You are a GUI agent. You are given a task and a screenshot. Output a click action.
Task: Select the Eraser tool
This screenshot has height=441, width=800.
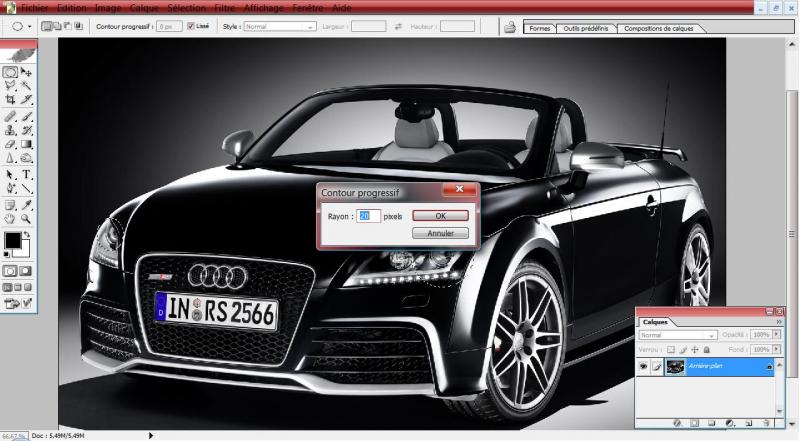pyautogui.click(x=10, y=144)
